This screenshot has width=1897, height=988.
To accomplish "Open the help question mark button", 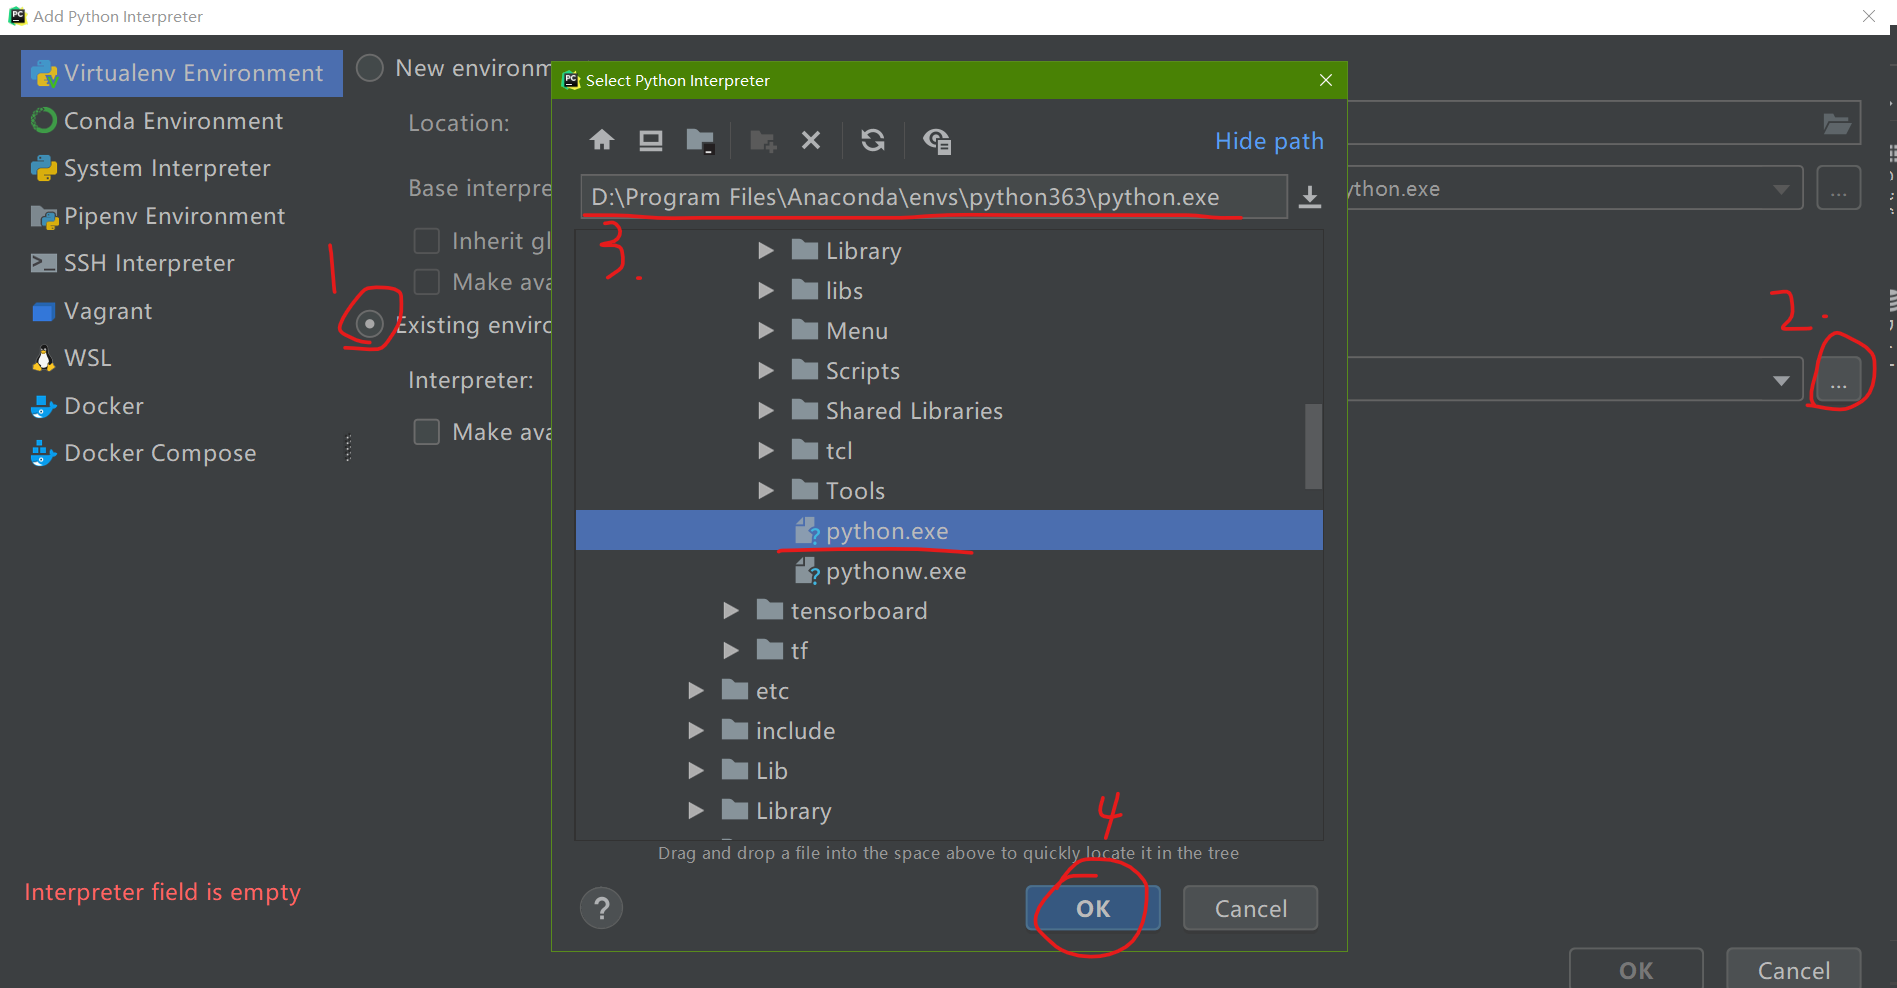I will pyautogui.click(x=602, y=909).
